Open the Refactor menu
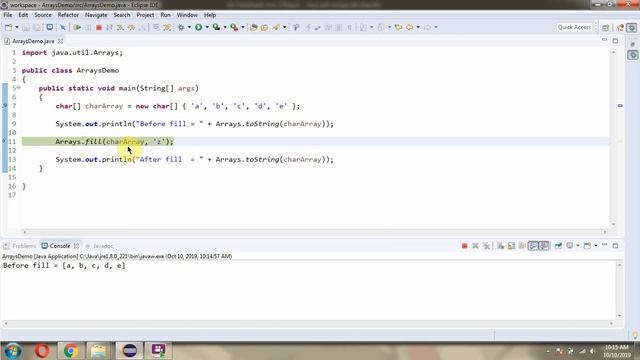This screenshot has height=360, width=640. (68, 15)
